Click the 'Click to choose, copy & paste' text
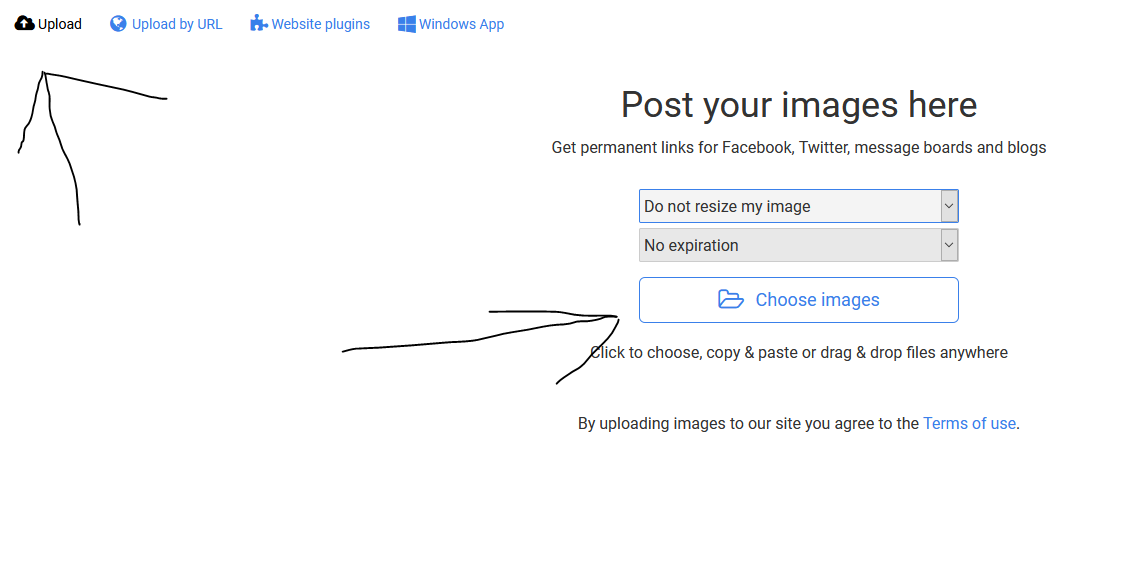The image size is (1148, 565). pyautogui.click(x=799, y=353)
